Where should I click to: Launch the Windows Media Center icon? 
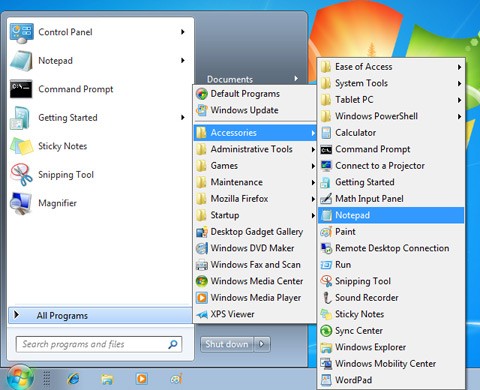click(x=202, y=281)
